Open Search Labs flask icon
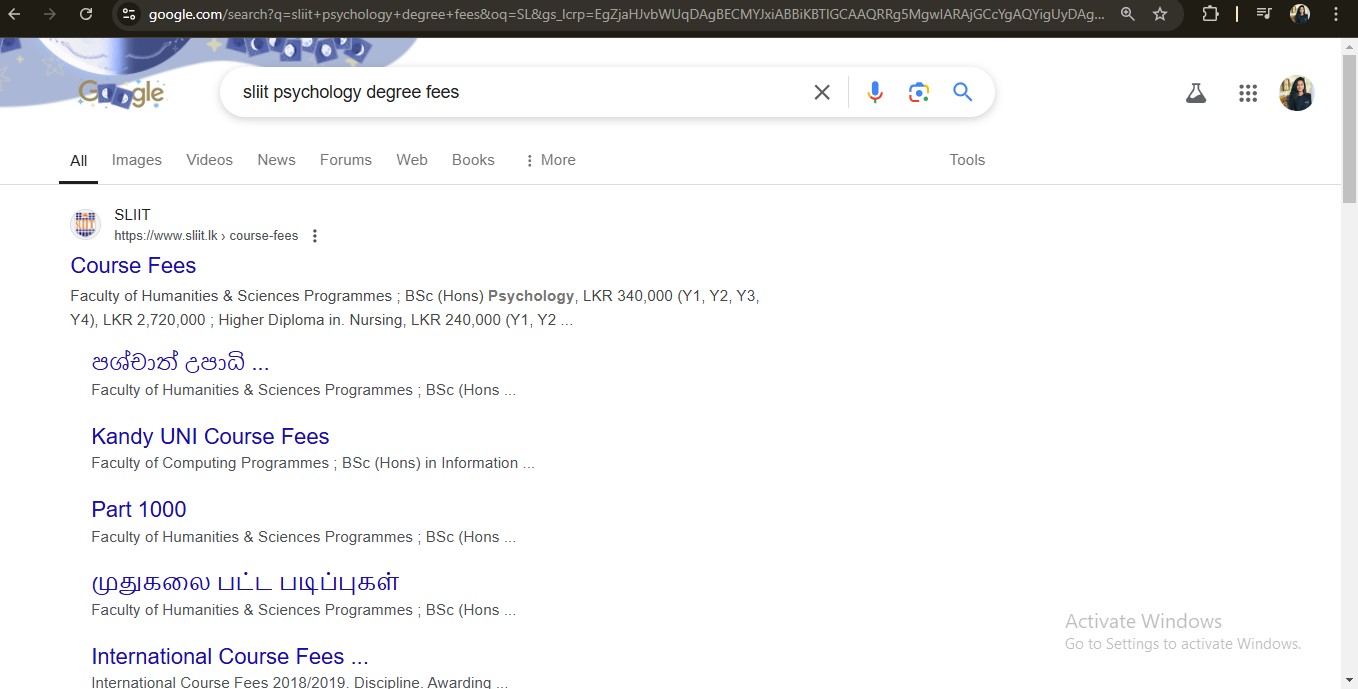 (1196, 93)
